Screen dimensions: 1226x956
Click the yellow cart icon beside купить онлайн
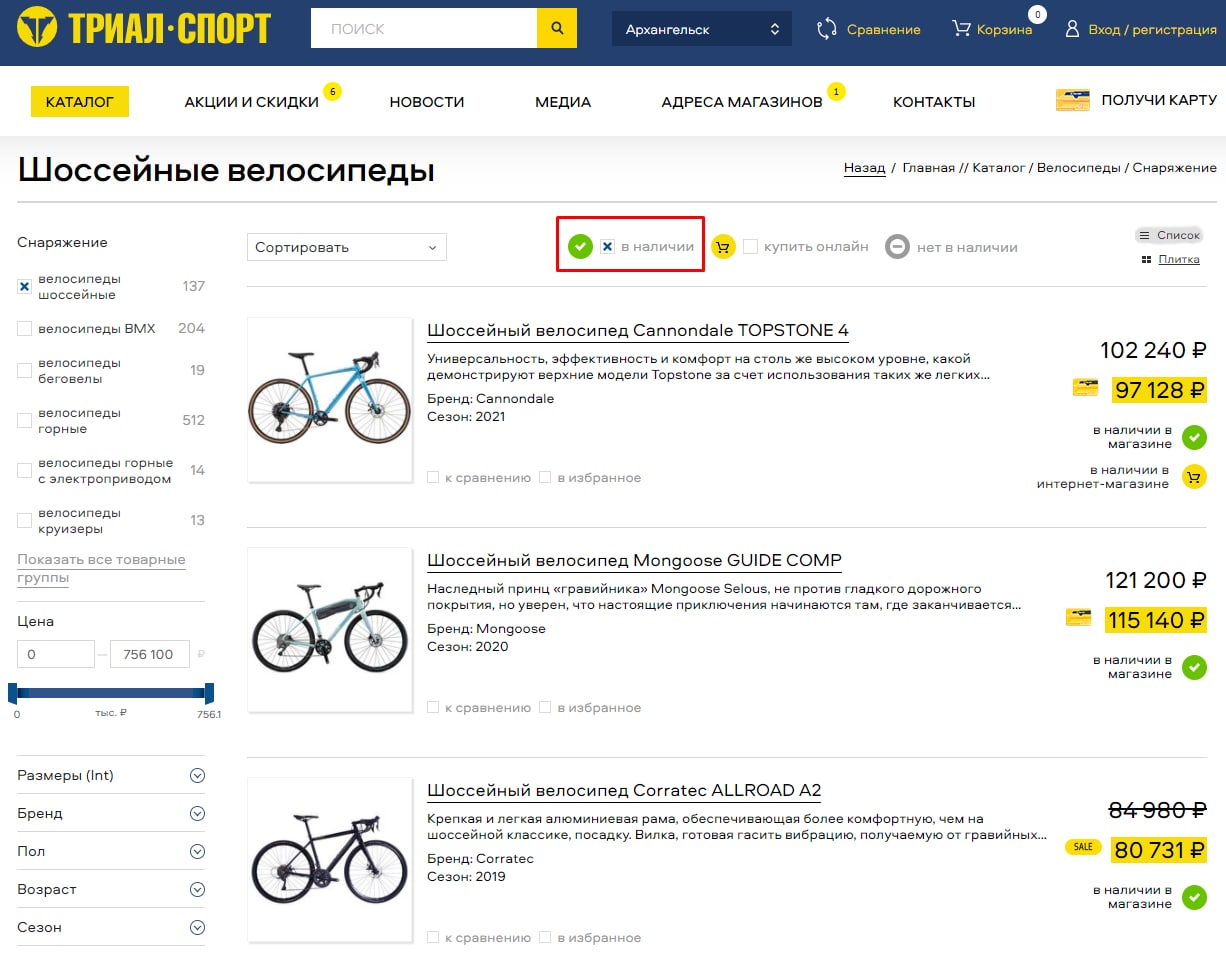tap(723, 246)
